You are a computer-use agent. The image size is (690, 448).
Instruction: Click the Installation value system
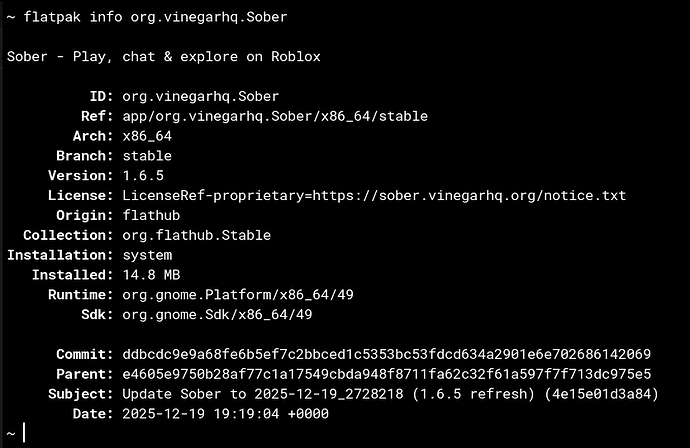(147, 255)
